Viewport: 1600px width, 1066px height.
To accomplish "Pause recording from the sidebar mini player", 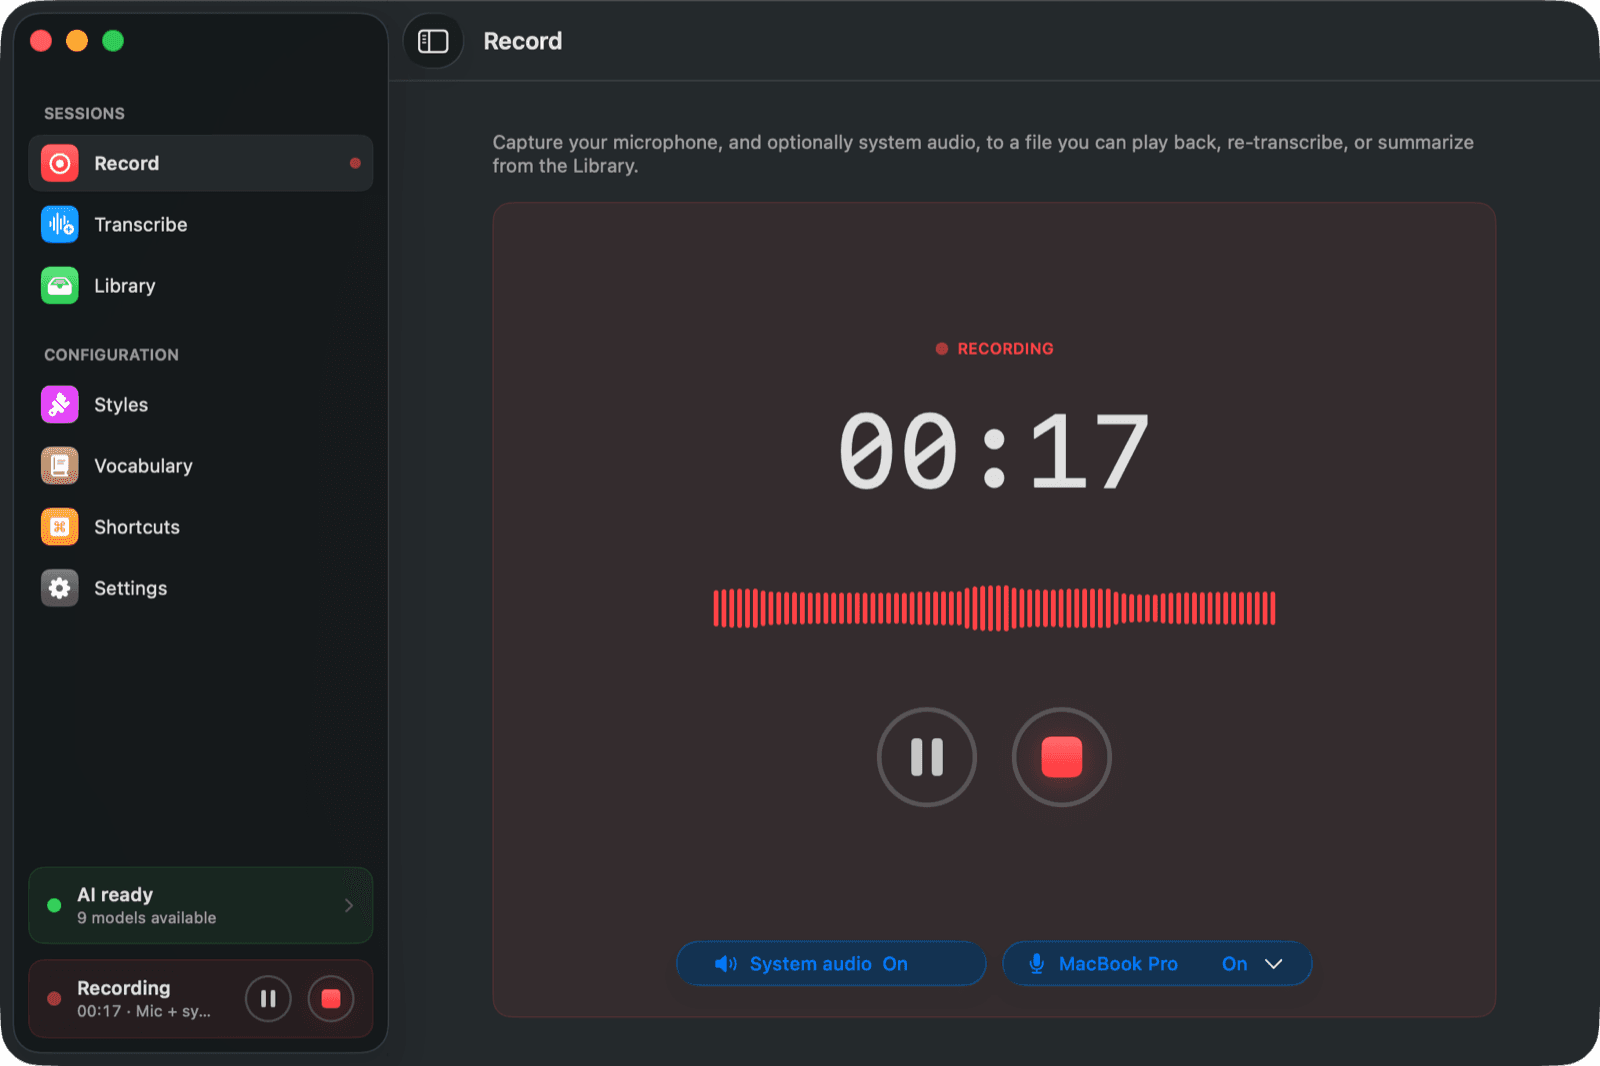I will [x=268, y=999].
